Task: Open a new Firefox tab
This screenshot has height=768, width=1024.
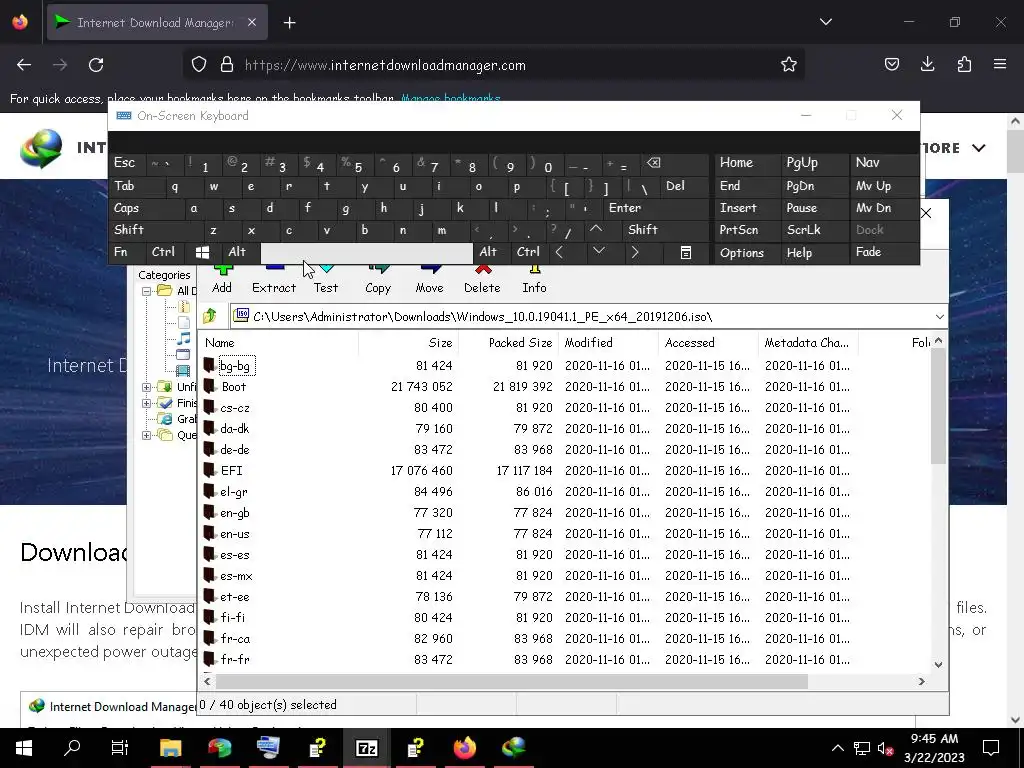Action: [289, 23]
